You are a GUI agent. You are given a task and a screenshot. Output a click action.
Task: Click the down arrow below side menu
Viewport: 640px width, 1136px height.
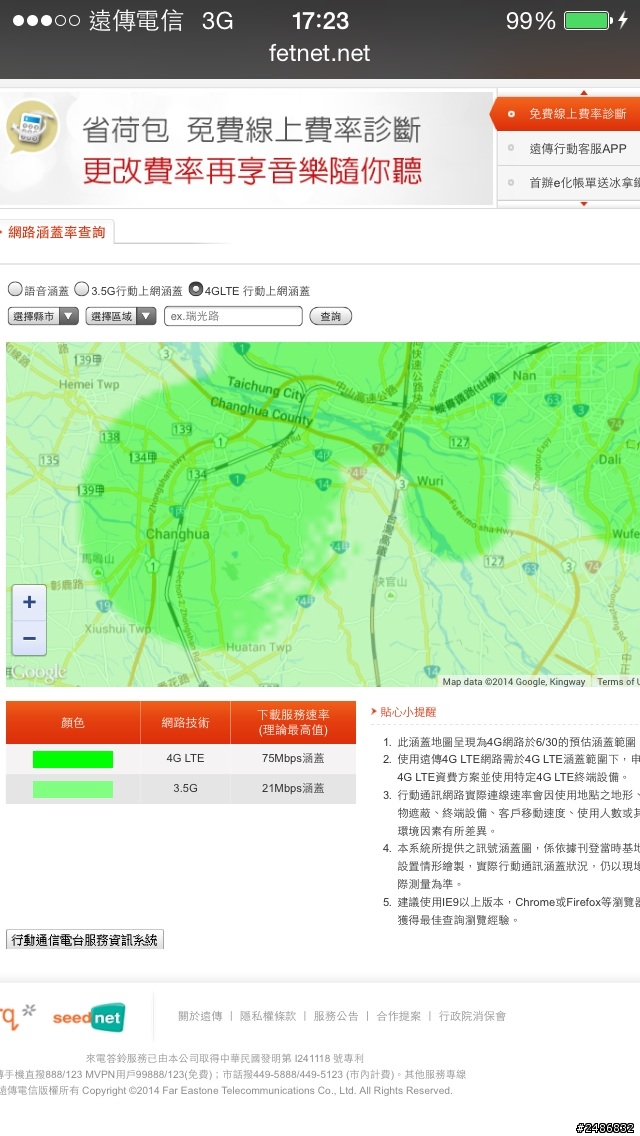point(584,204)
